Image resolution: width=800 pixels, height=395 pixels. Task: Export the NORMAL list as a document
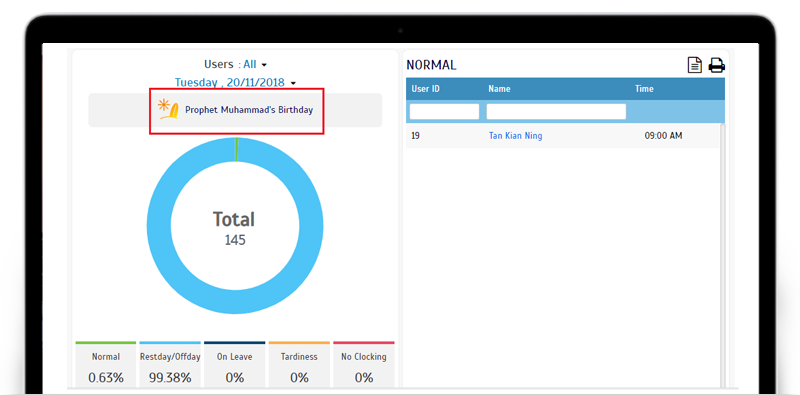pos(694,65)
